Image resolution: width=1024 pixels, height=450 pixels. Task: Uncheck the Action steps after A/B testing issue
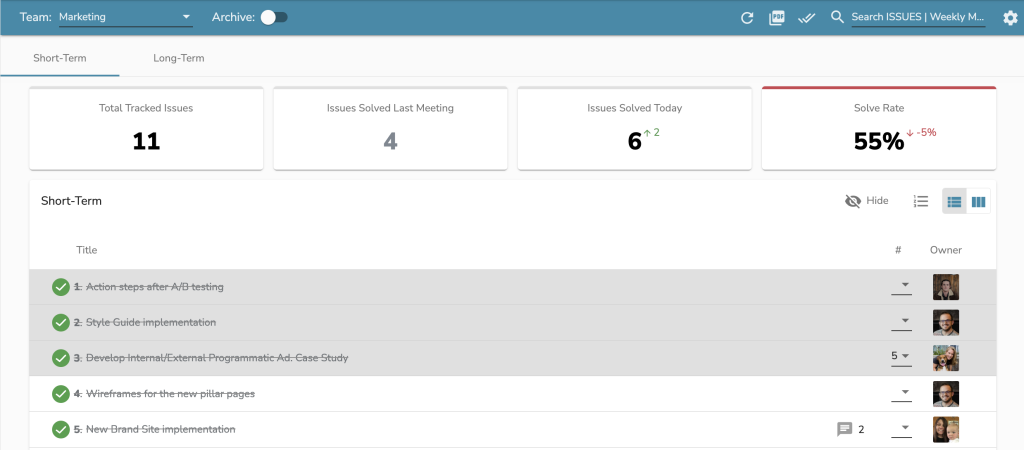coord(61,287)
